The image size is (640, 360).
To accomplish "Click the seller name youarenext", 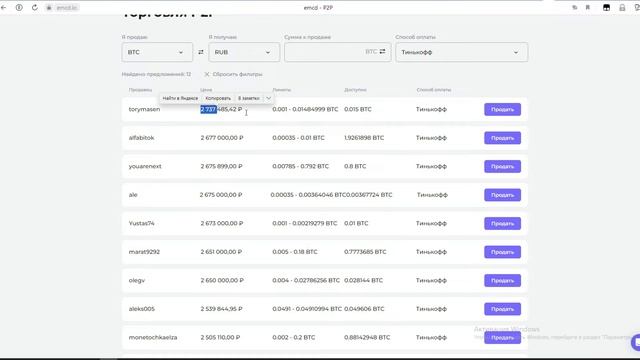I will coord(145,167).
